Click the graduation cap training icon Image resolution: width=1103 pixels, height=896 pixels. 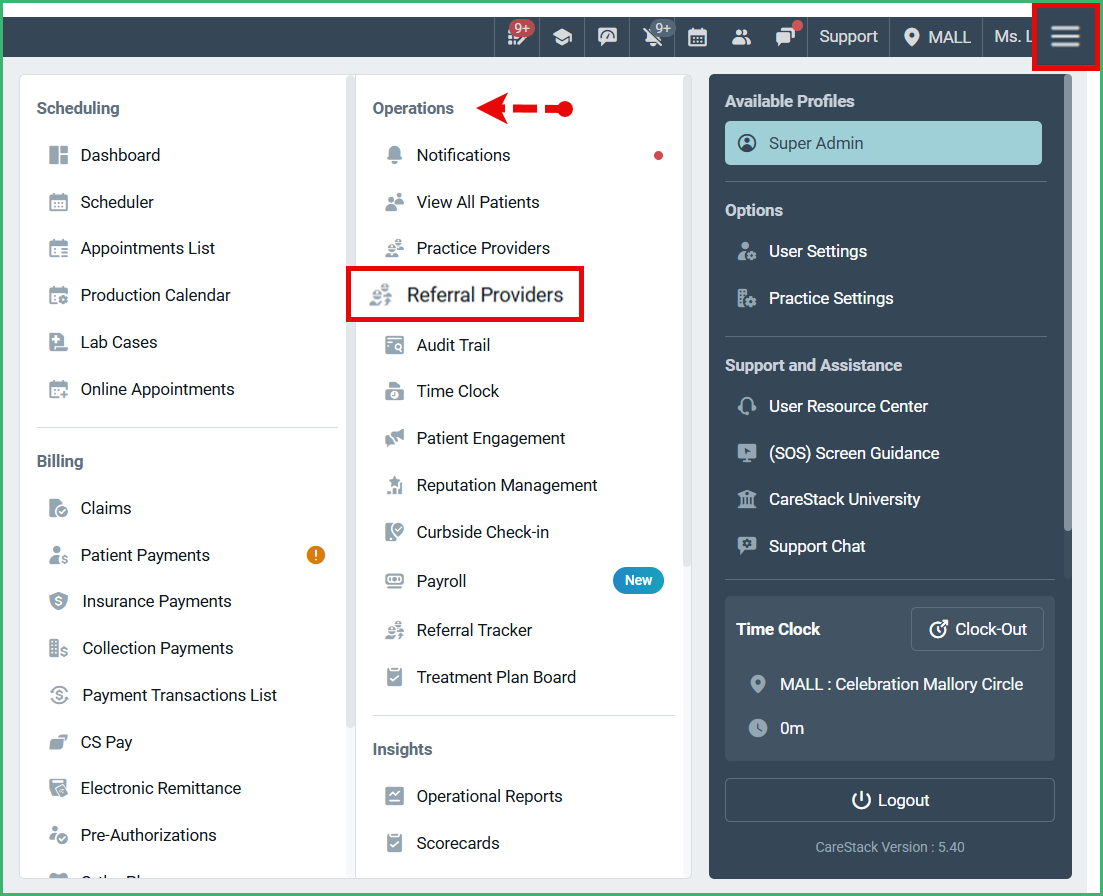coord(563,37)
